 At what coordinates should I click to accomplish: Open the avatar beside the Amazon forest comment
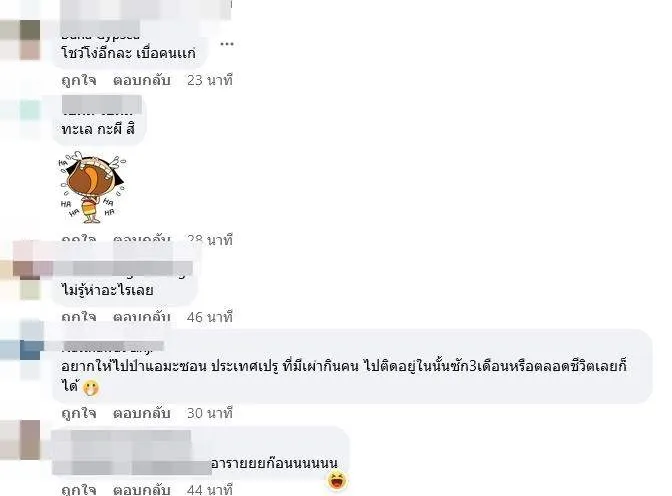(x=21, y=349)
